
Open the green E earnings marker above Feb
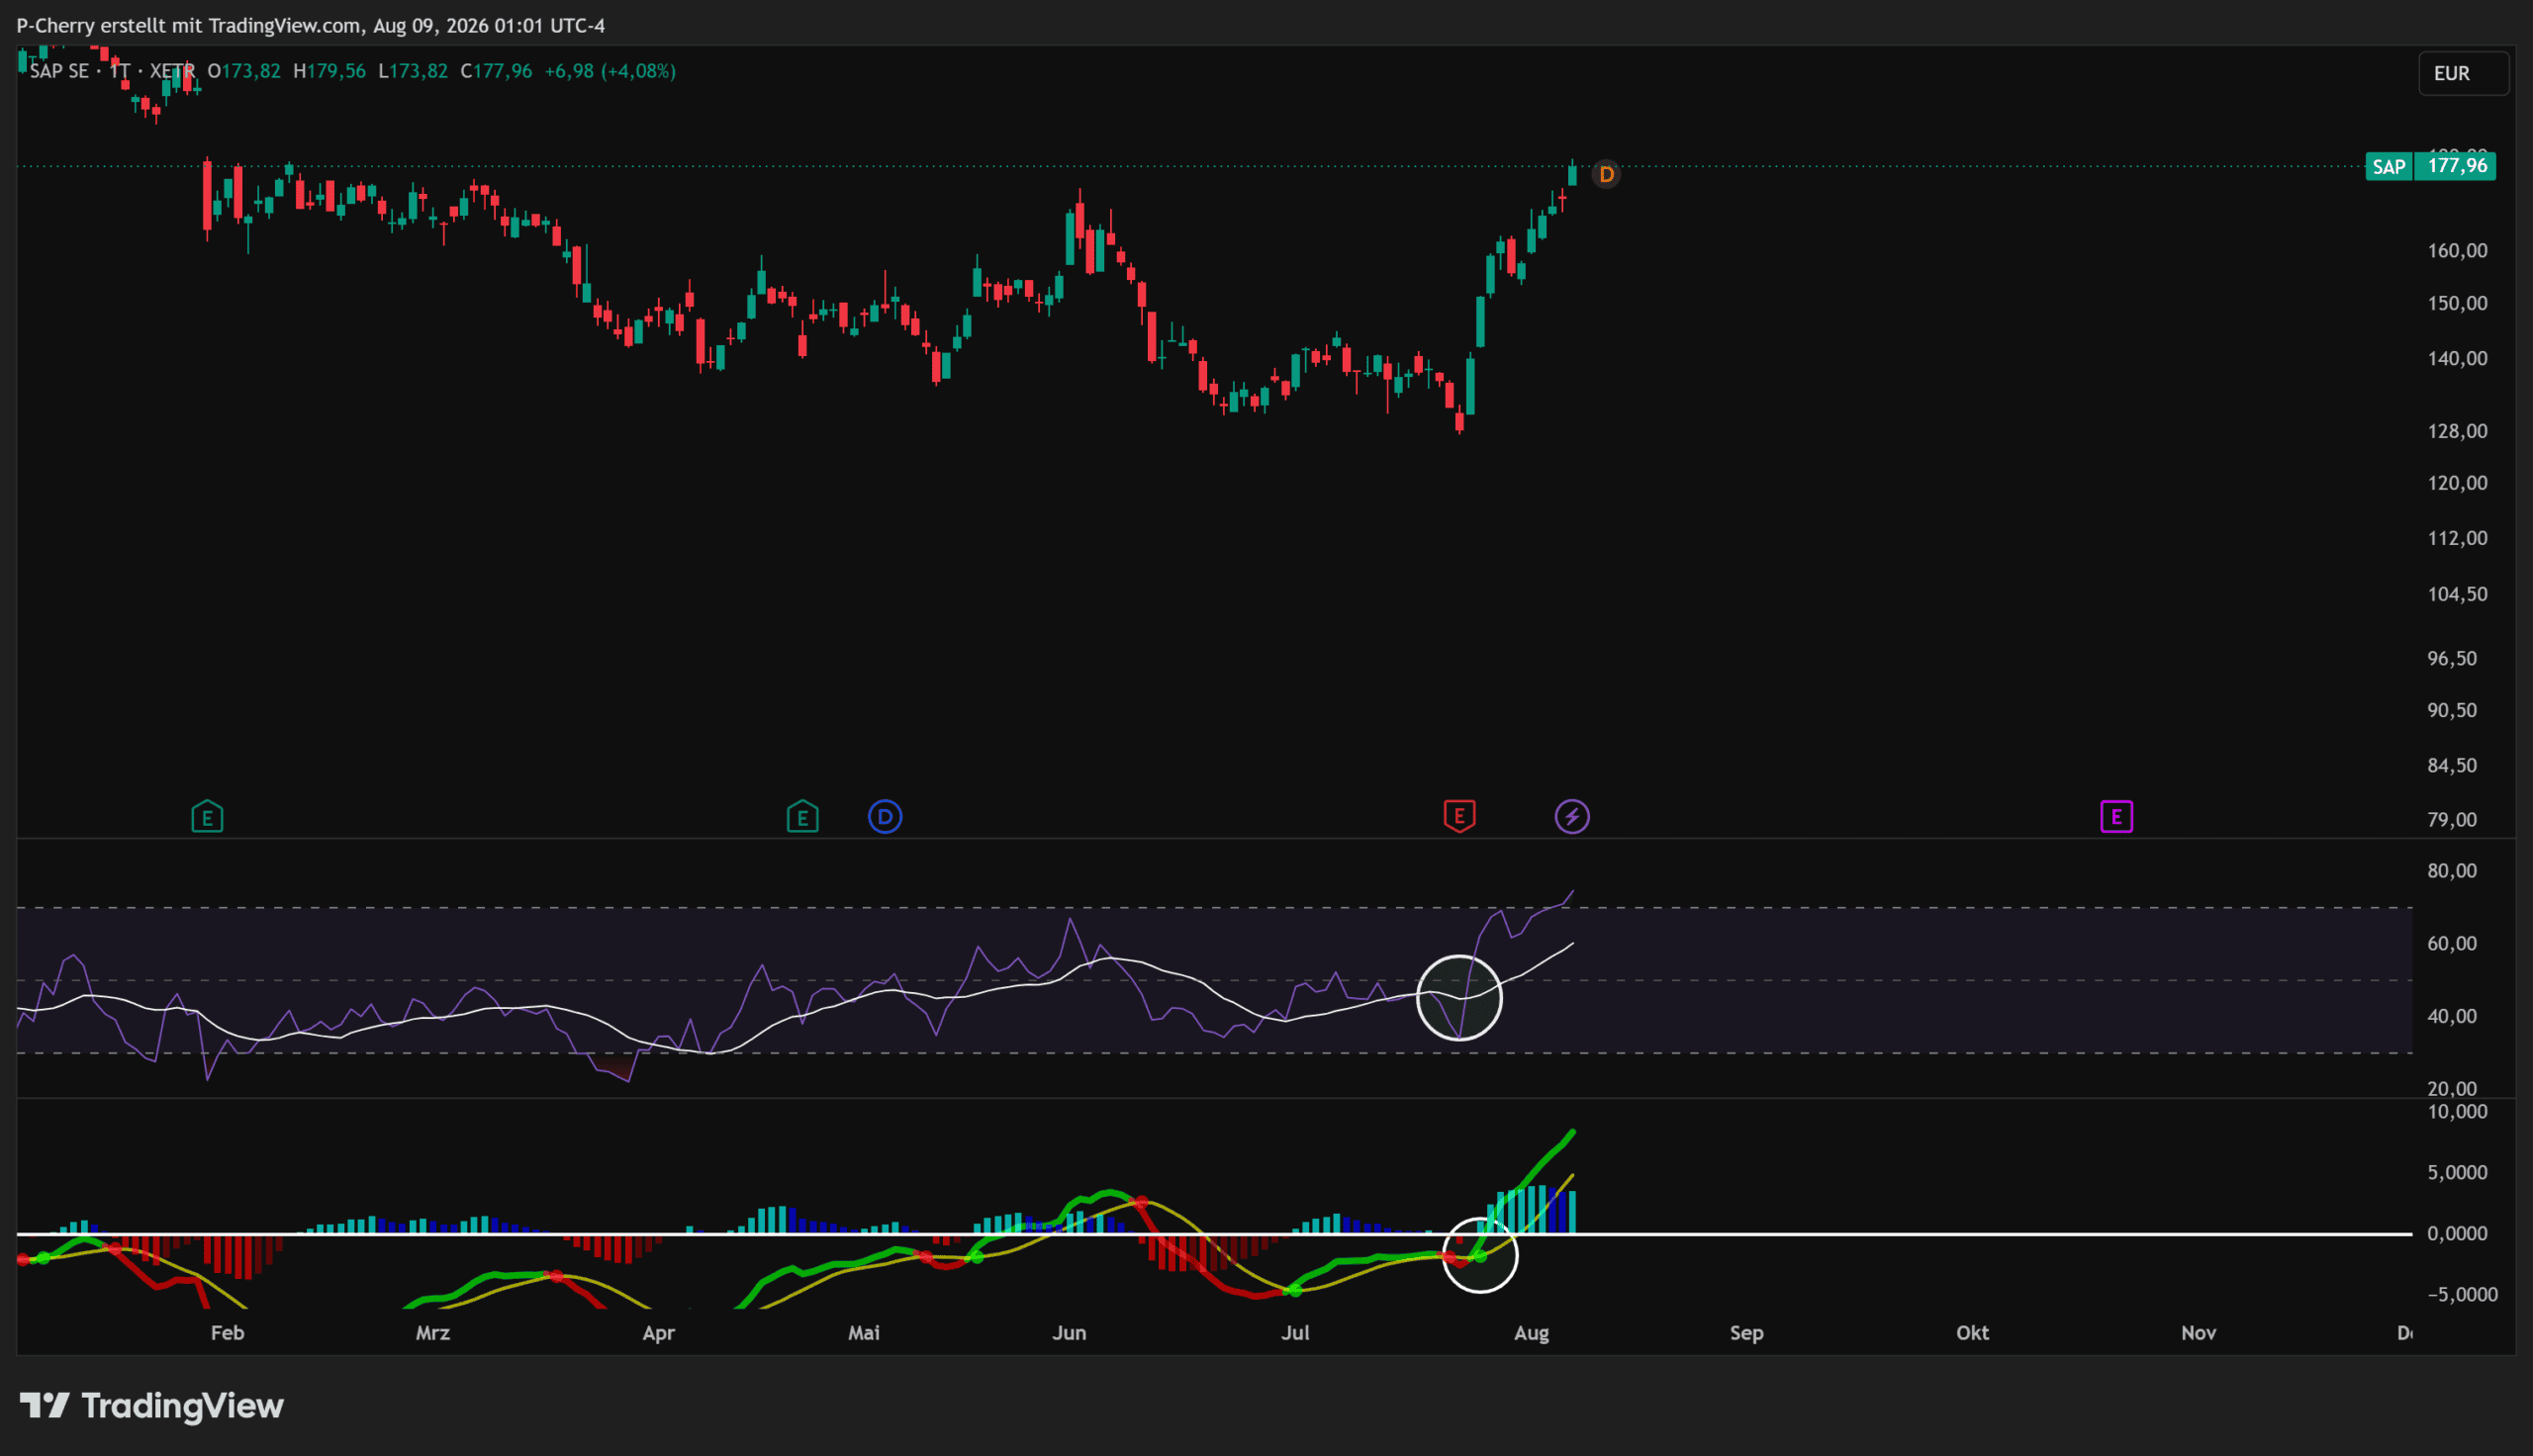pos(207,817)
